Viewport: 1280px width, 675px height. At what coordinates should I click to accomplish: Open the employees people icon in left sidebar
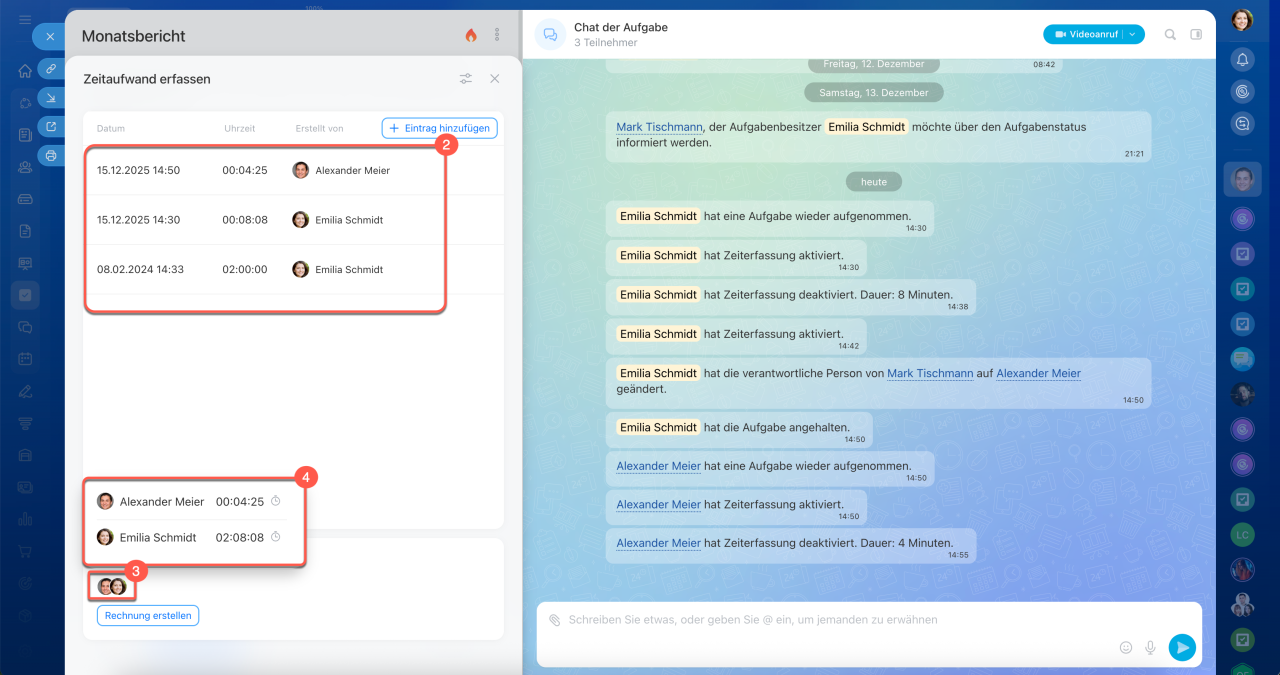(x=25, y=167)
